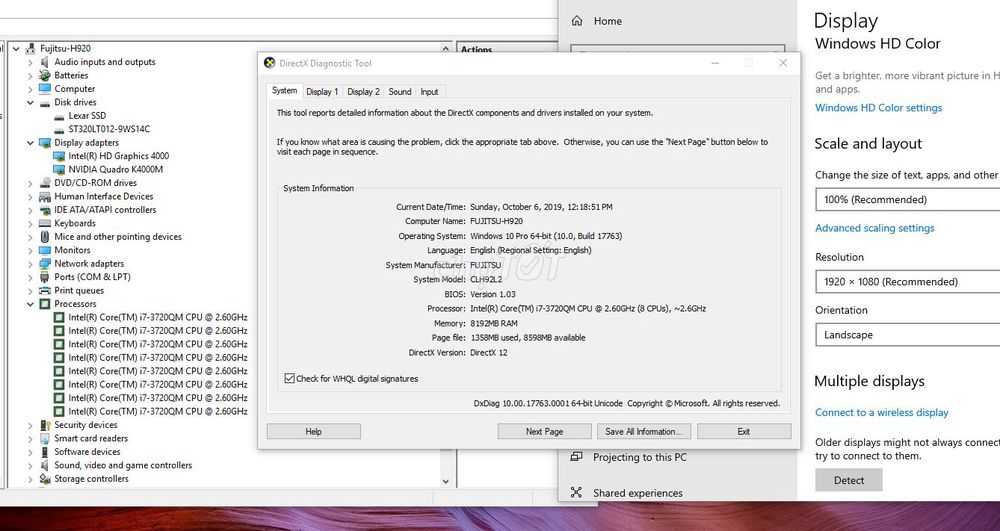Switch to the Display 1 tab
The height and width of the screenshot is (531, 1000).
tap(322, 92)
